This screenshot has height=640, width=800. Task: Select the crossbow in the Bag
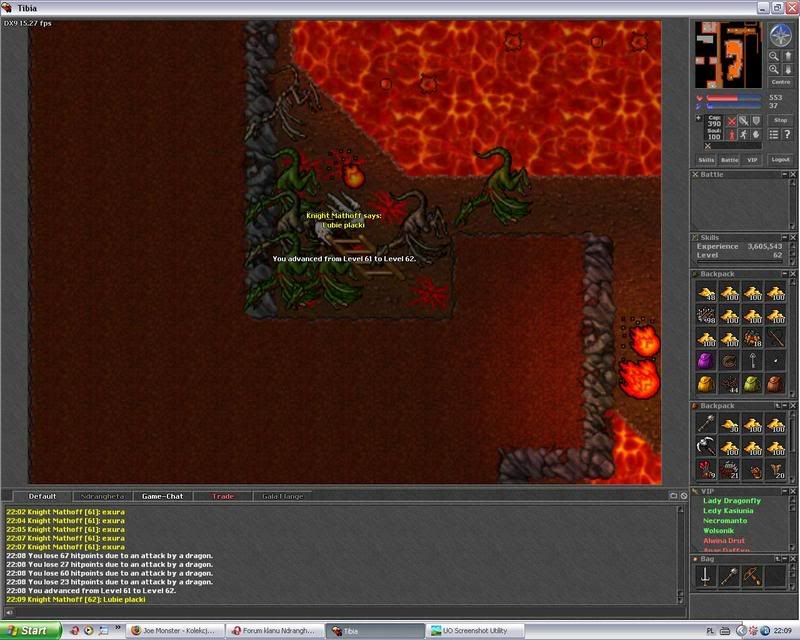[752, 577]
